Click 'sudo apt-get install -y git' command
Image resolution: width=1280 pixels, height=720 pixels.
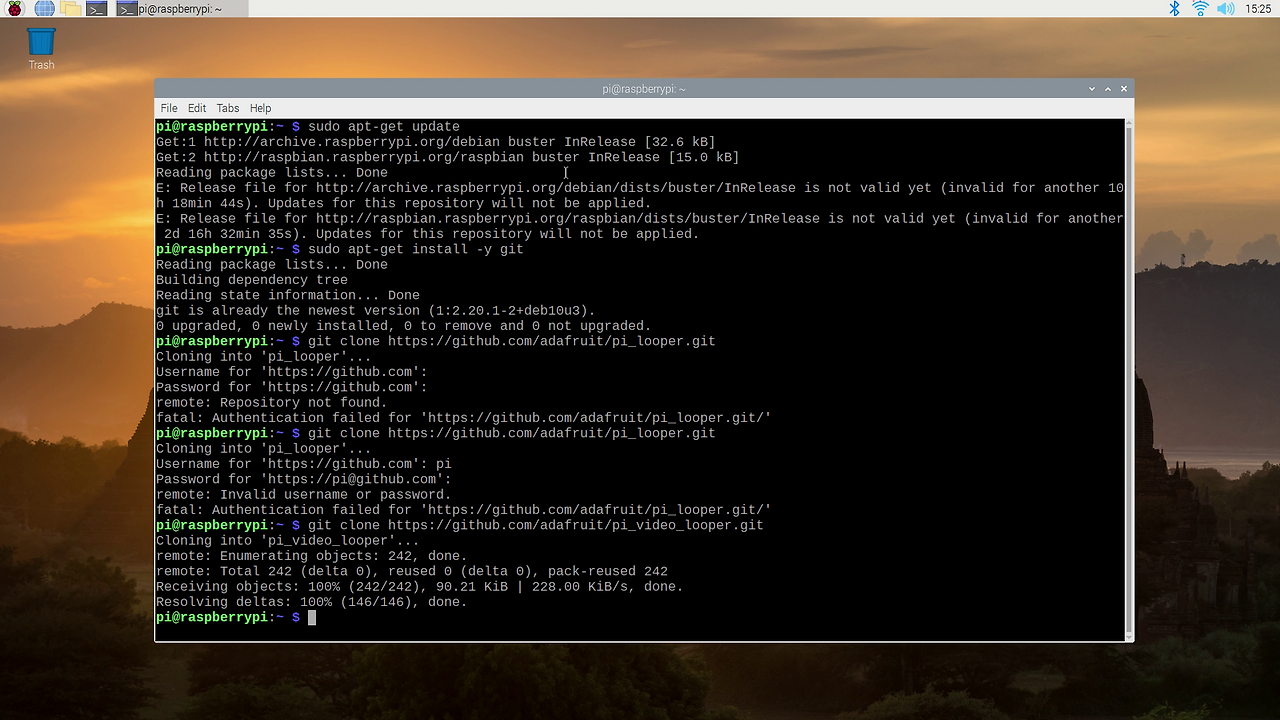[416, 249]
